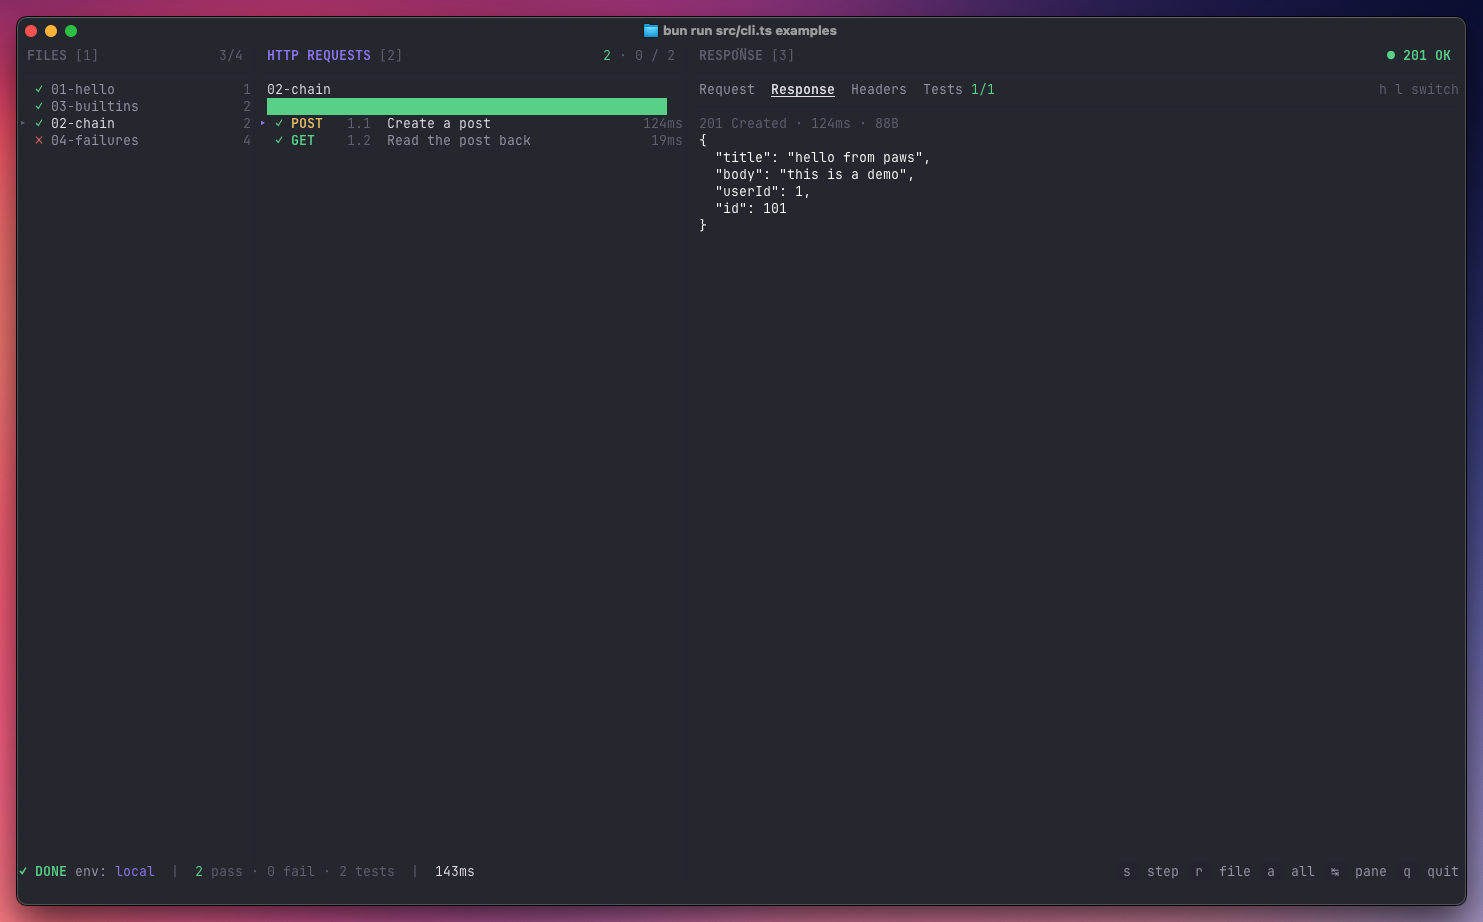Open the Request tab
1483x922 pixels.
tap(727, 90)
